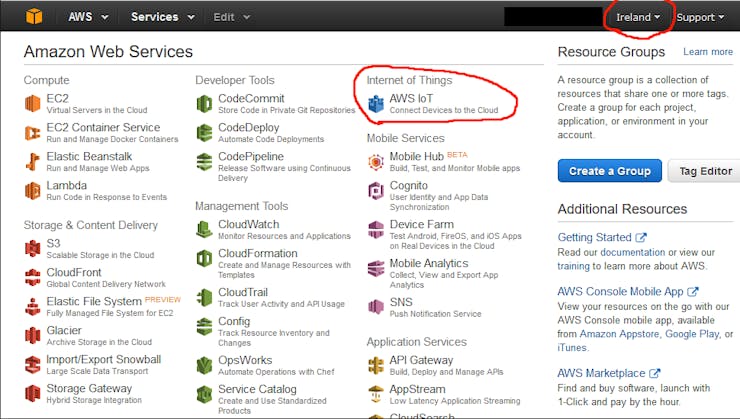Screen dimensions: 740x419
Task: Open the Device Farm service name
Action: [x=422, y=224]
